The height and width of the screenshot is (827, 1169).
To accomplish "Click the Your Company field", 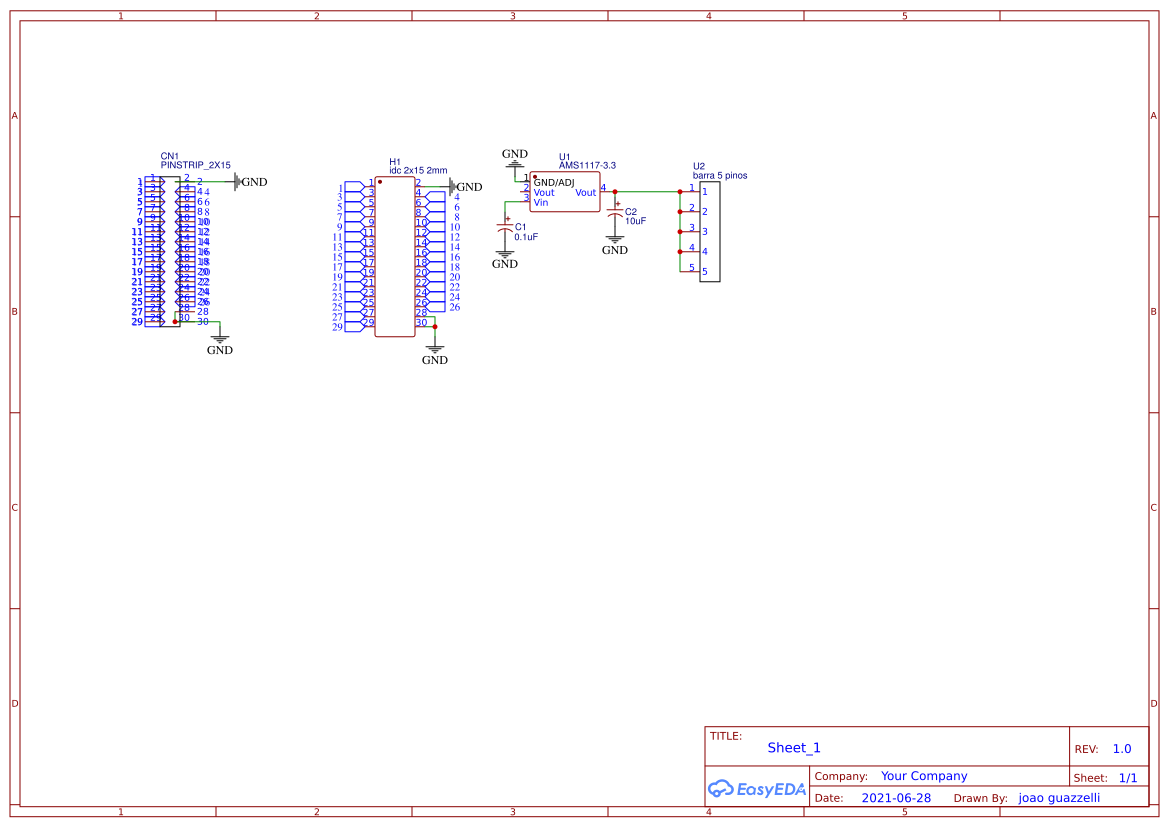I will click(x=924, y=776).
